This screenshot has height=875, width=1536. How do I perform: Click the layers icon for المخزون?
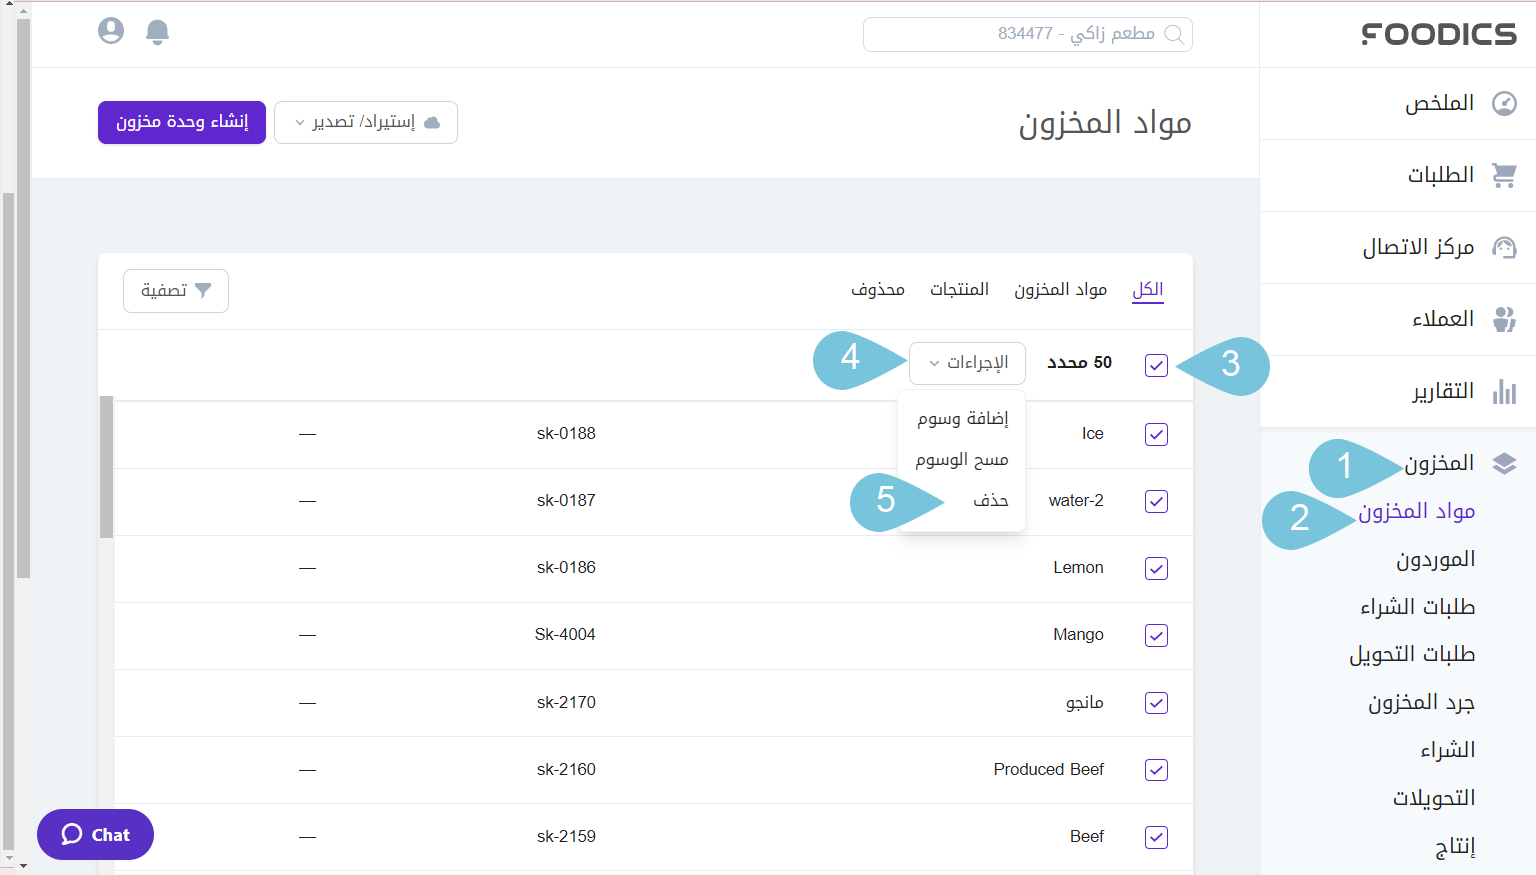pos(1504,464)
